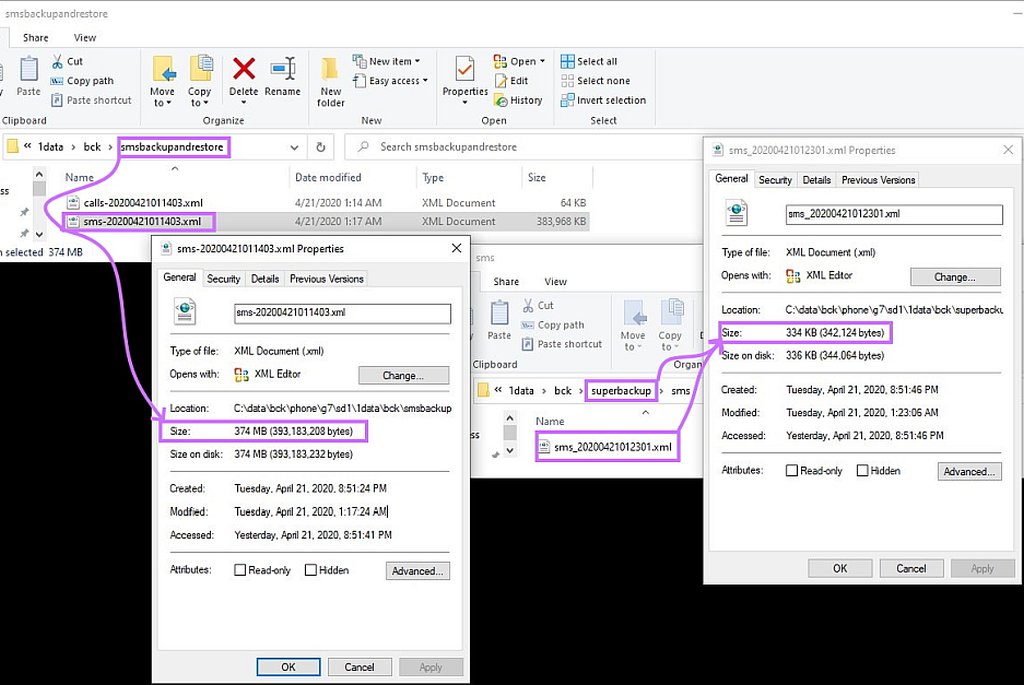Click the 1data breadcrumb in the top address bar
This screenshot has width=1024, height=685.
point(50,147)
